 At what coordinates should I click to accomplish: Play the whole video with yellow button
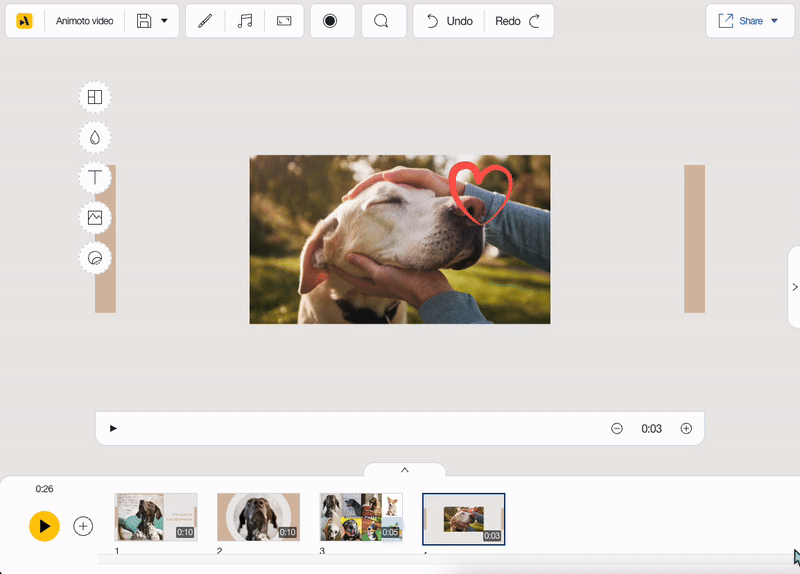pos(44,526)
